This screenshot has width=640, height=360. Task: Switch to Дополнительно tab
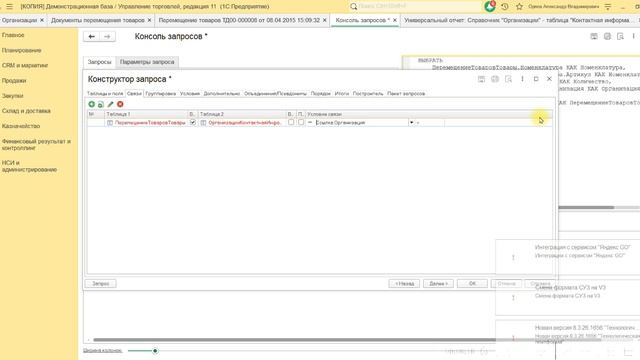pyautogui.click(x=222, y=93)
